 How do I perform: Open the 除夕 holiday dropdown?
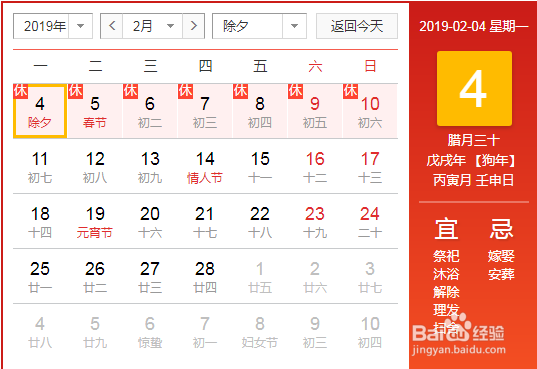[259, 26]
